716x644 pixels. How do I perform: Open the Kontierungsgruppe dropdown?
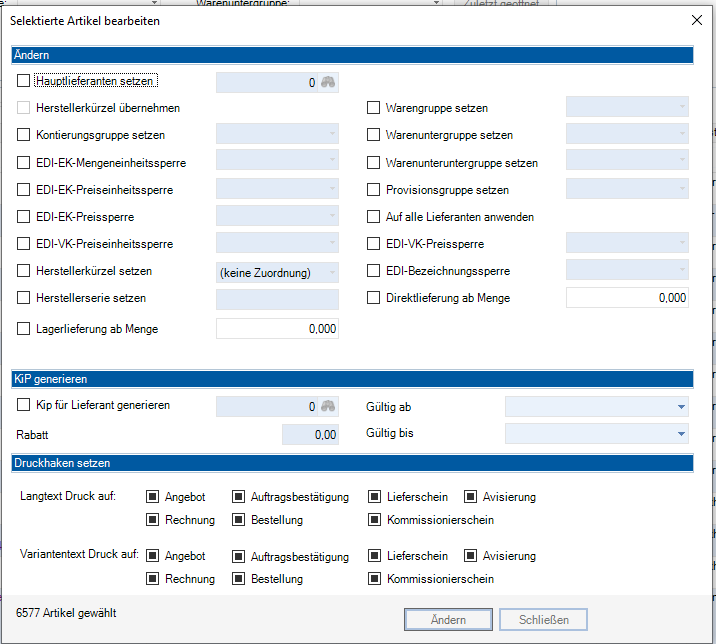click(331, 135)
